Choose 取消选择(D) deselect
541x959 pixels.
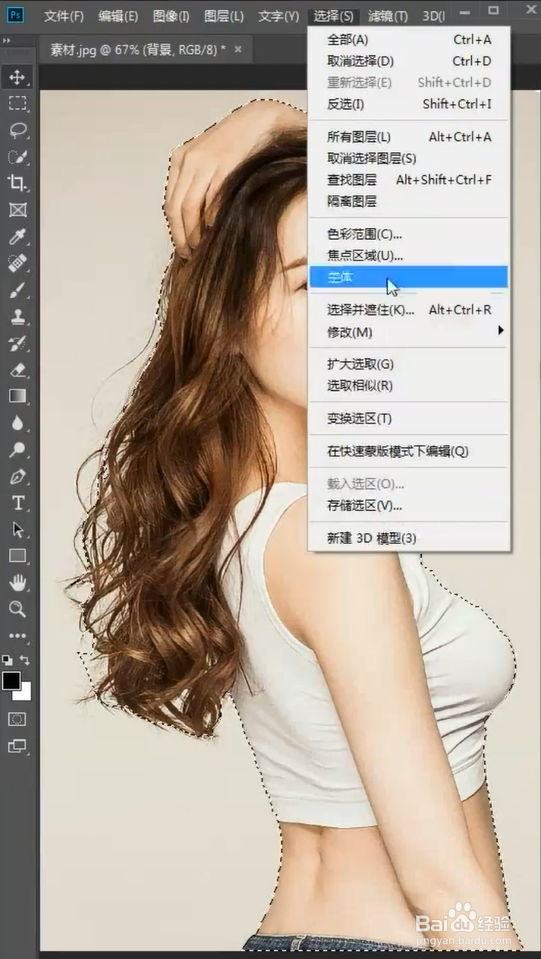[408, 61]
